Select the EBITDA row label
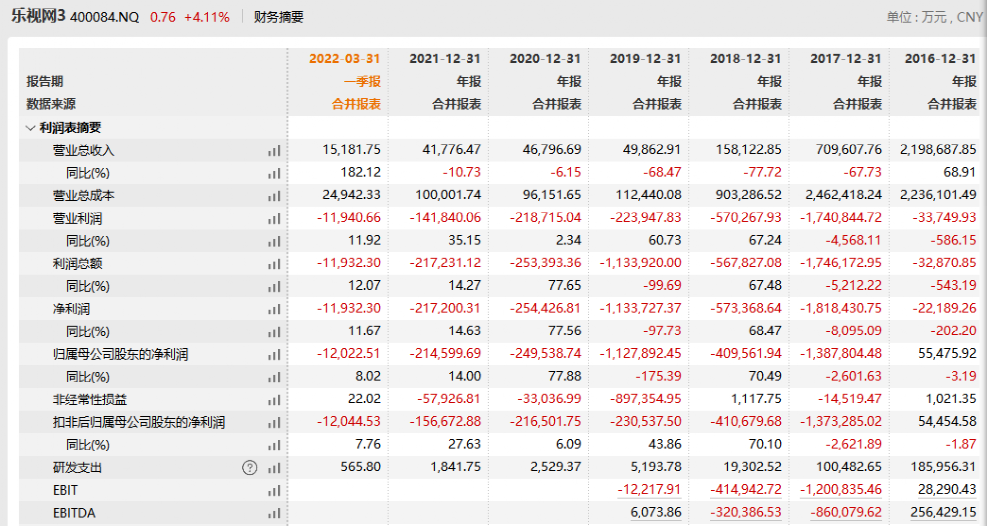Image resolution: width=987 pixels, height=526 pixels. (74, 513)
